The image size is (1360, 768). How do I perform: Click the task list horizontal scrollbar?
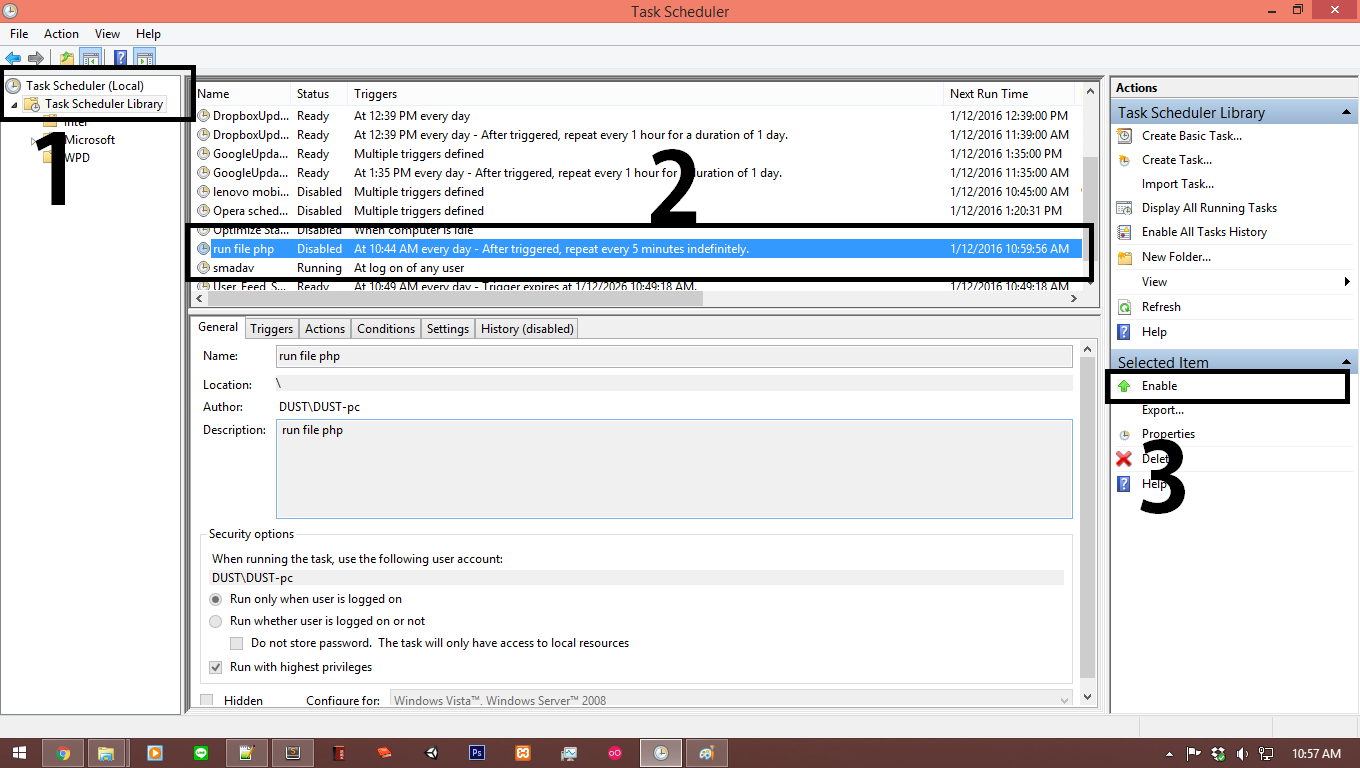[455, 298]
